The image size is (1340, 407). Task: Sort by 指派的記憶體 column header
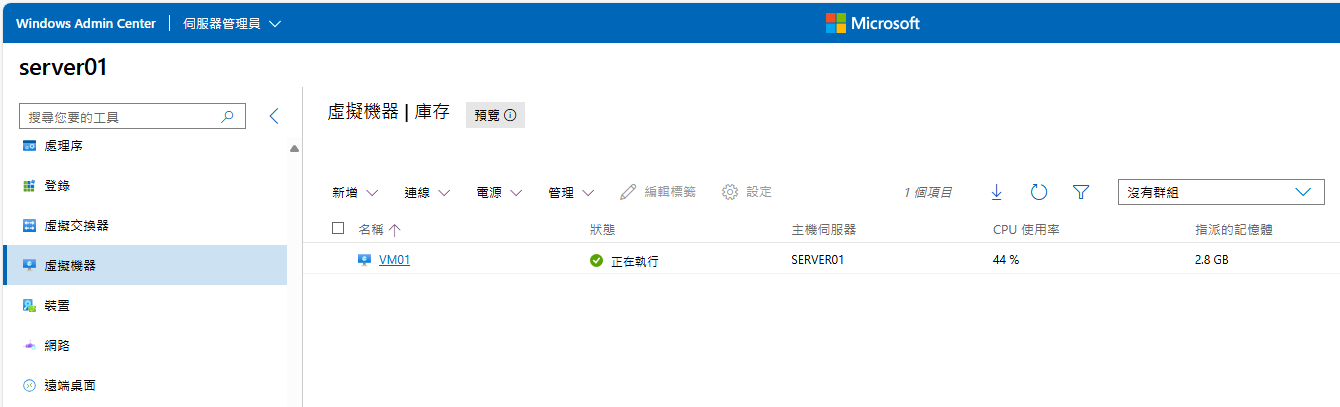tap(1234, 230)
